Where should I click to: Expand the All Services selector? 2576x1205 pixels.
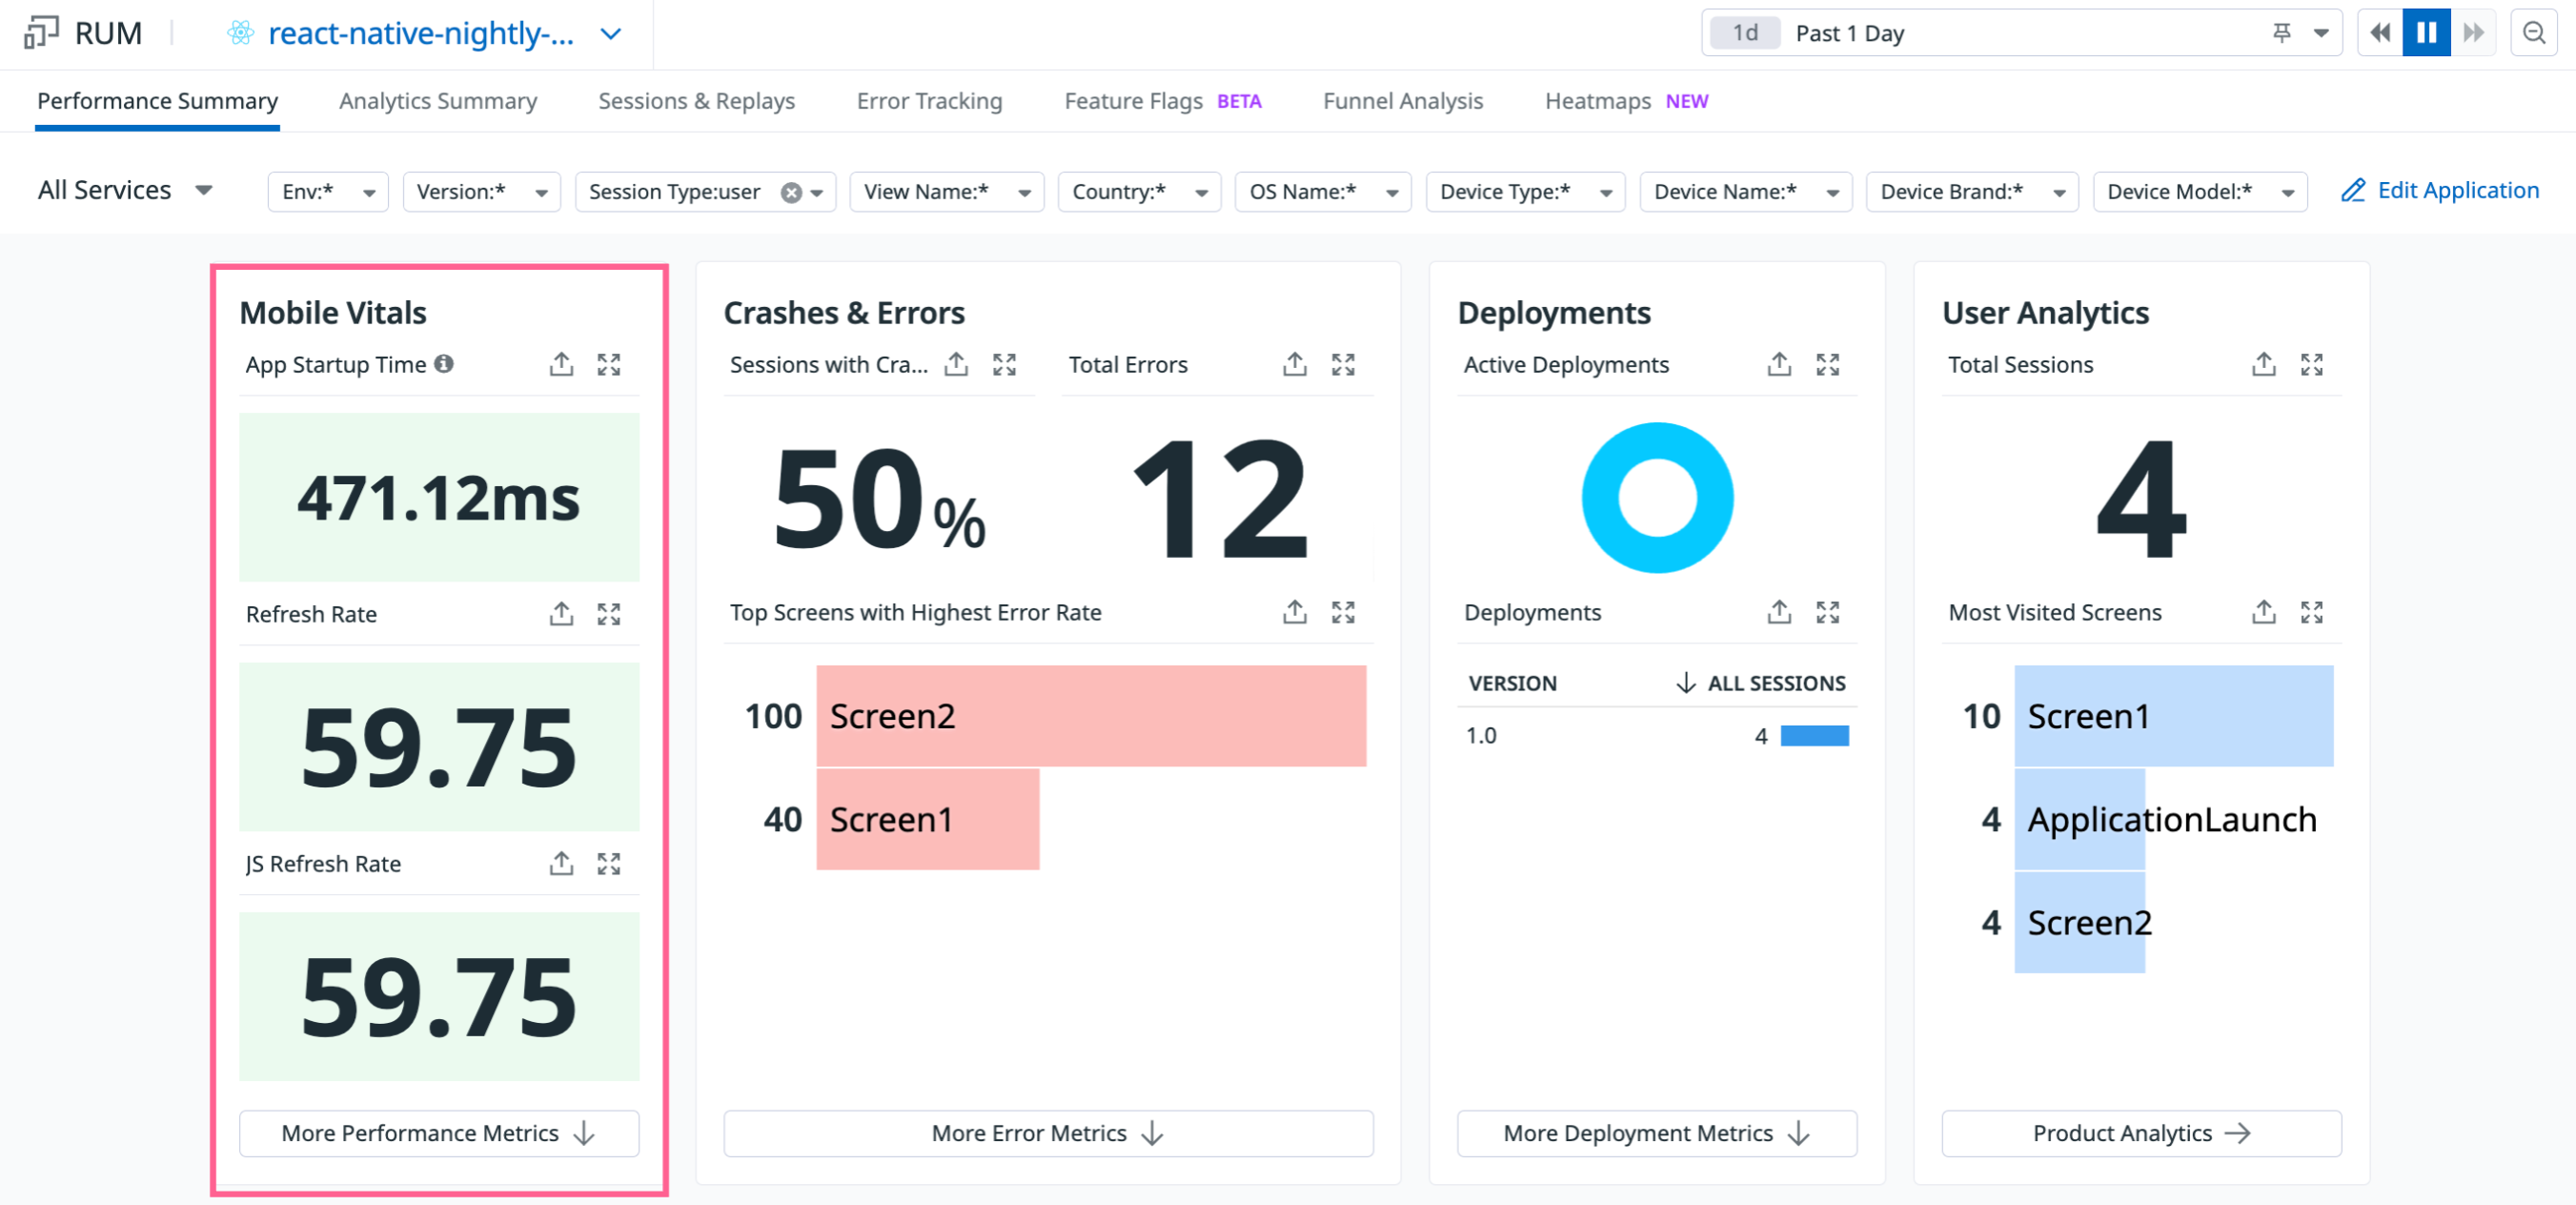point(125,190)
